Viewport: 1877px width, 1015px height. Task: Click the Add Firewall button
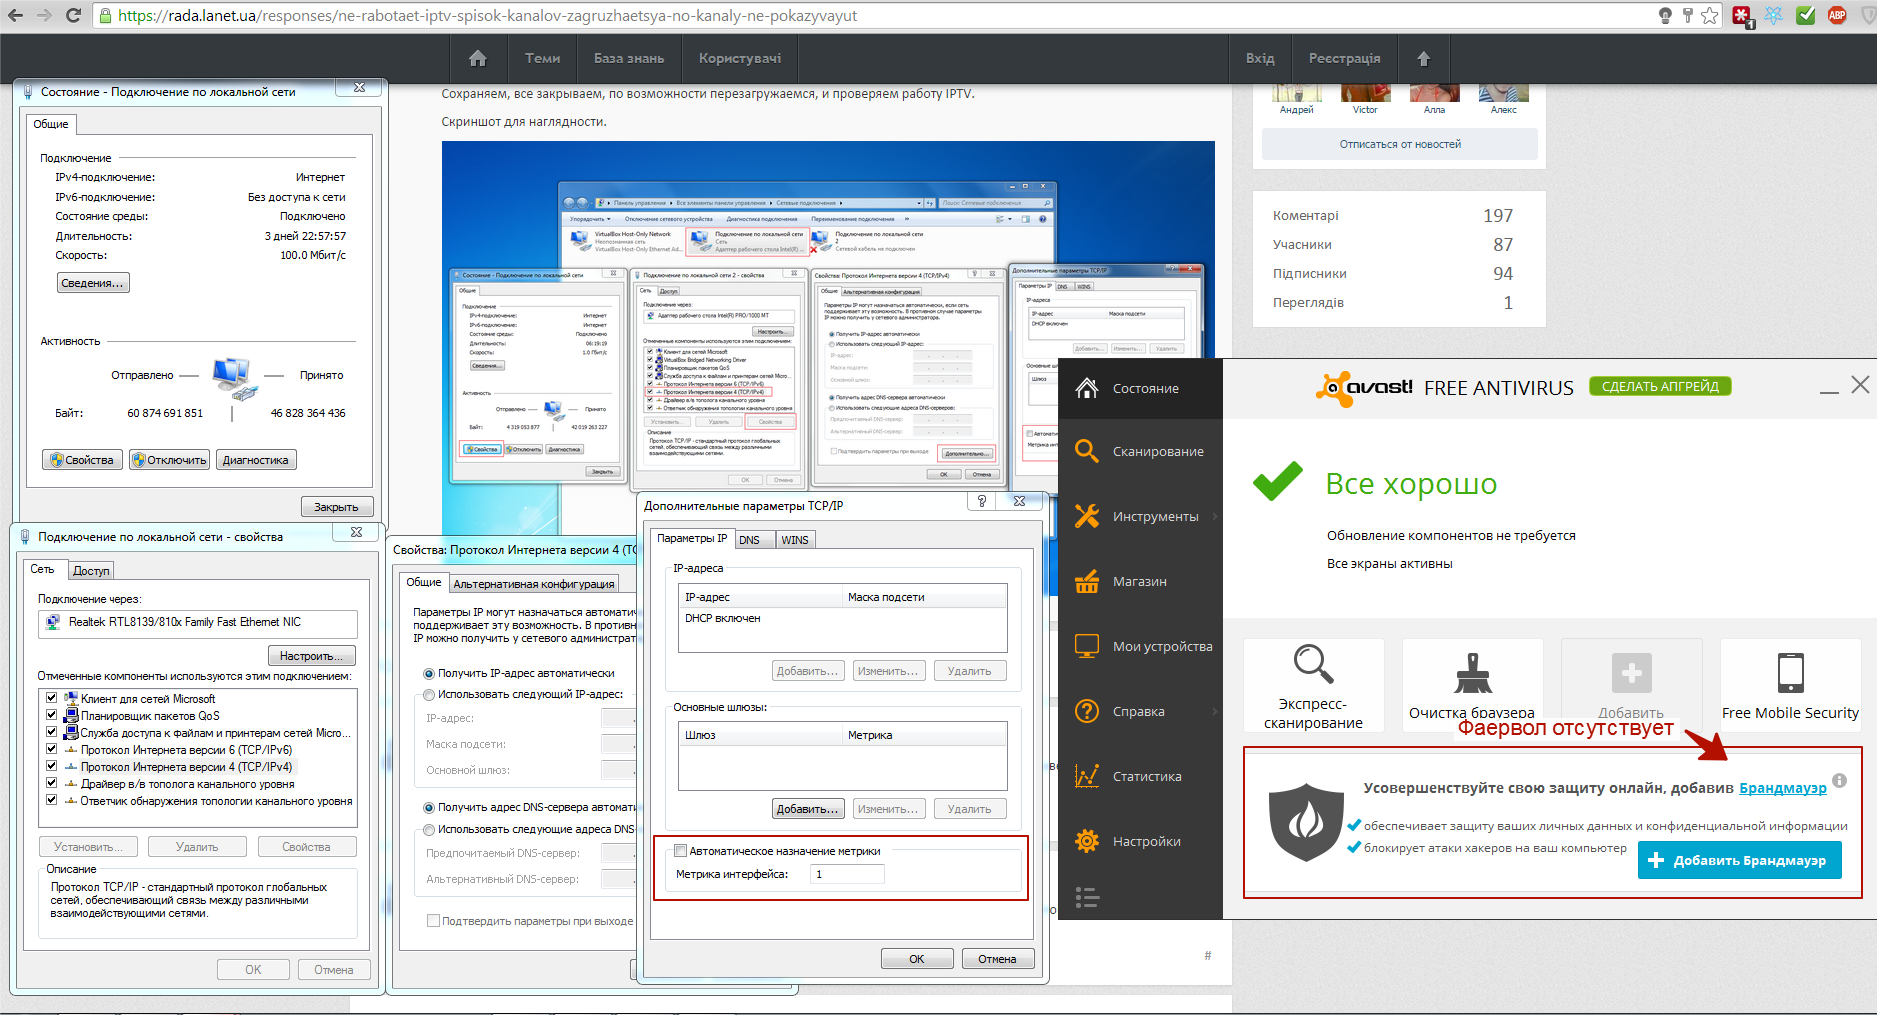tap(1739, 860)
